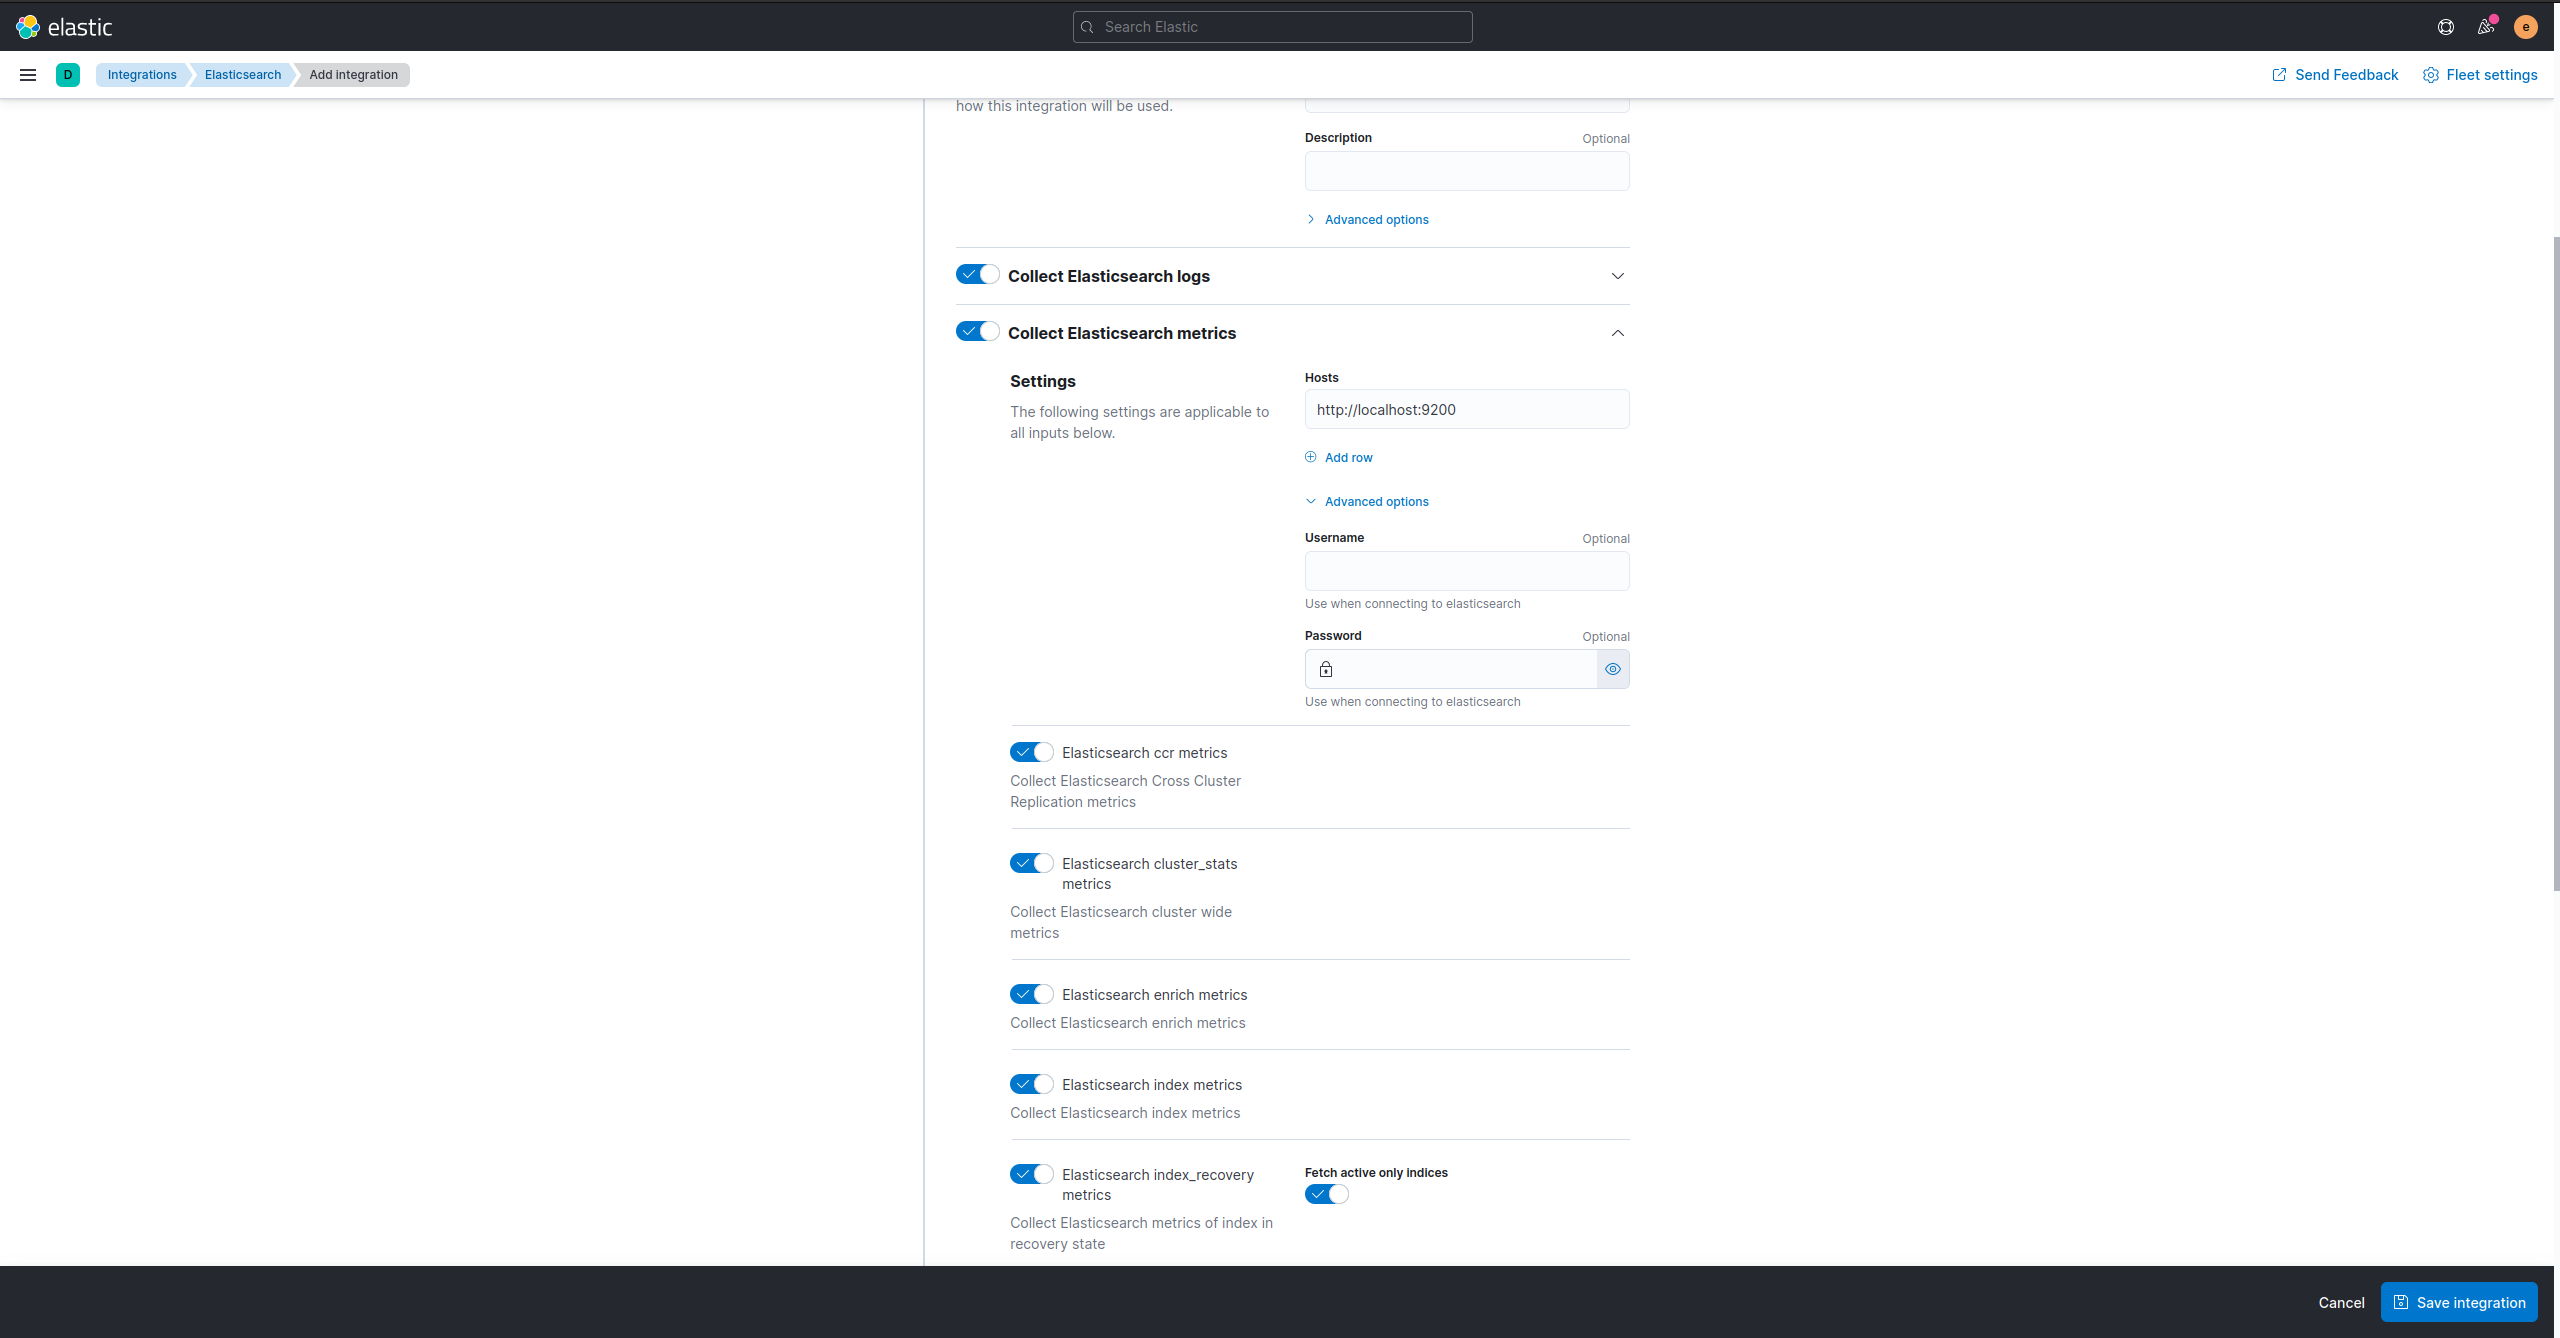Click the green D space avatar
Image resolution: width=2560 pixels, height=1338 pixels.
[68, 75]
